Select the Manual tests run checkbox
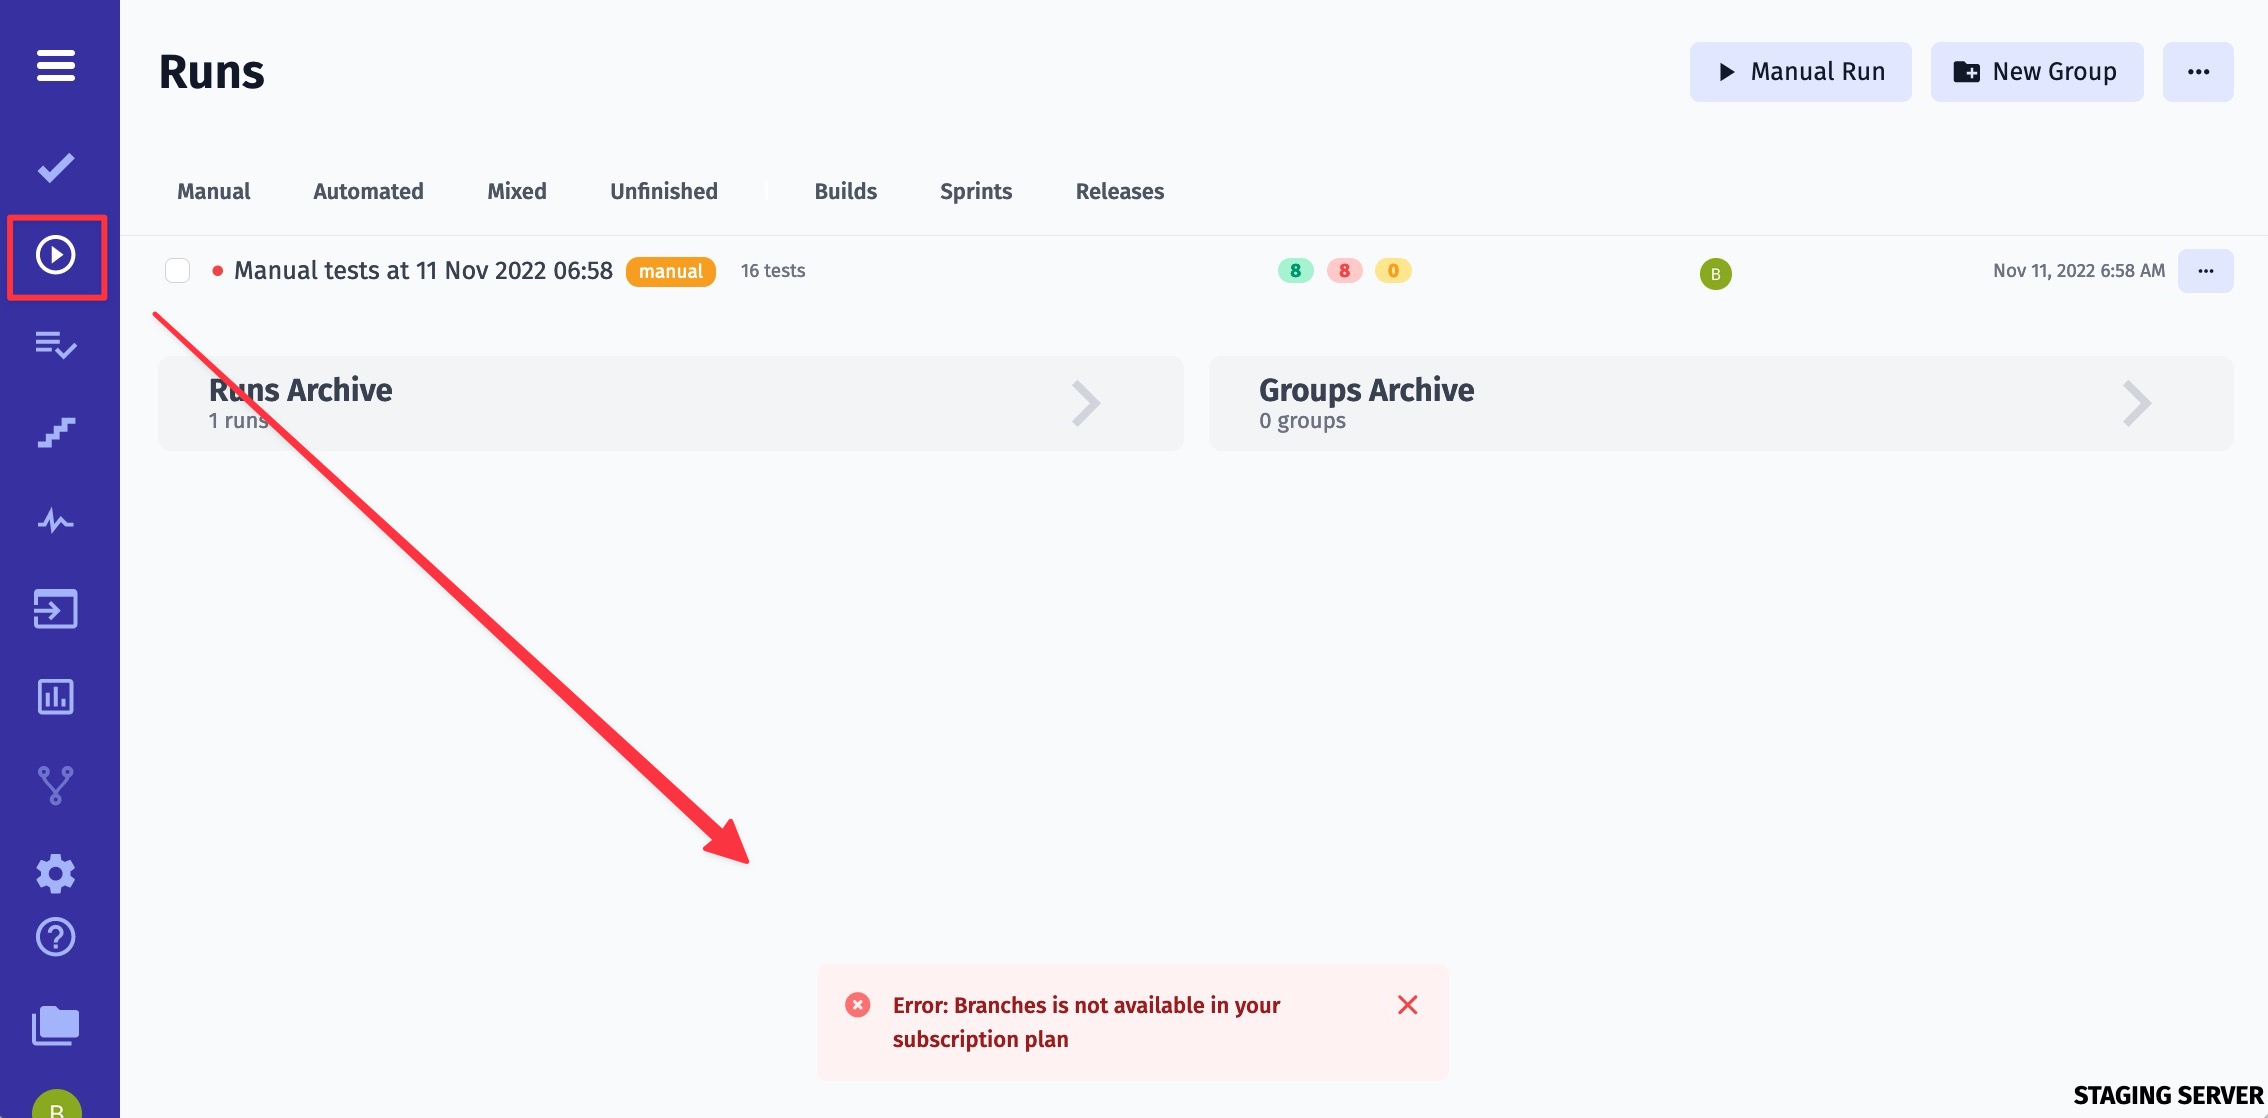 point(178,271)
